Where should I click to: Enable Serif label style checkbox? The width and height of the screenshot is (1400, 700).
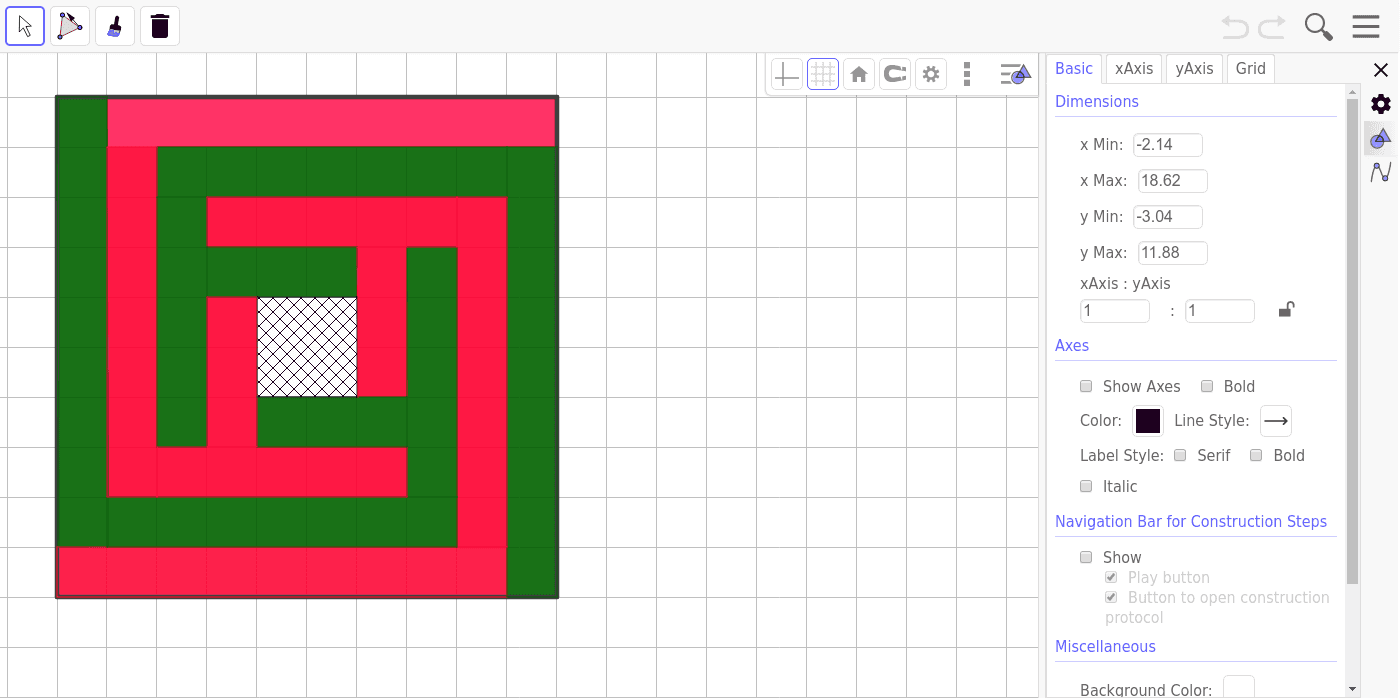(x=1180, y=455)
